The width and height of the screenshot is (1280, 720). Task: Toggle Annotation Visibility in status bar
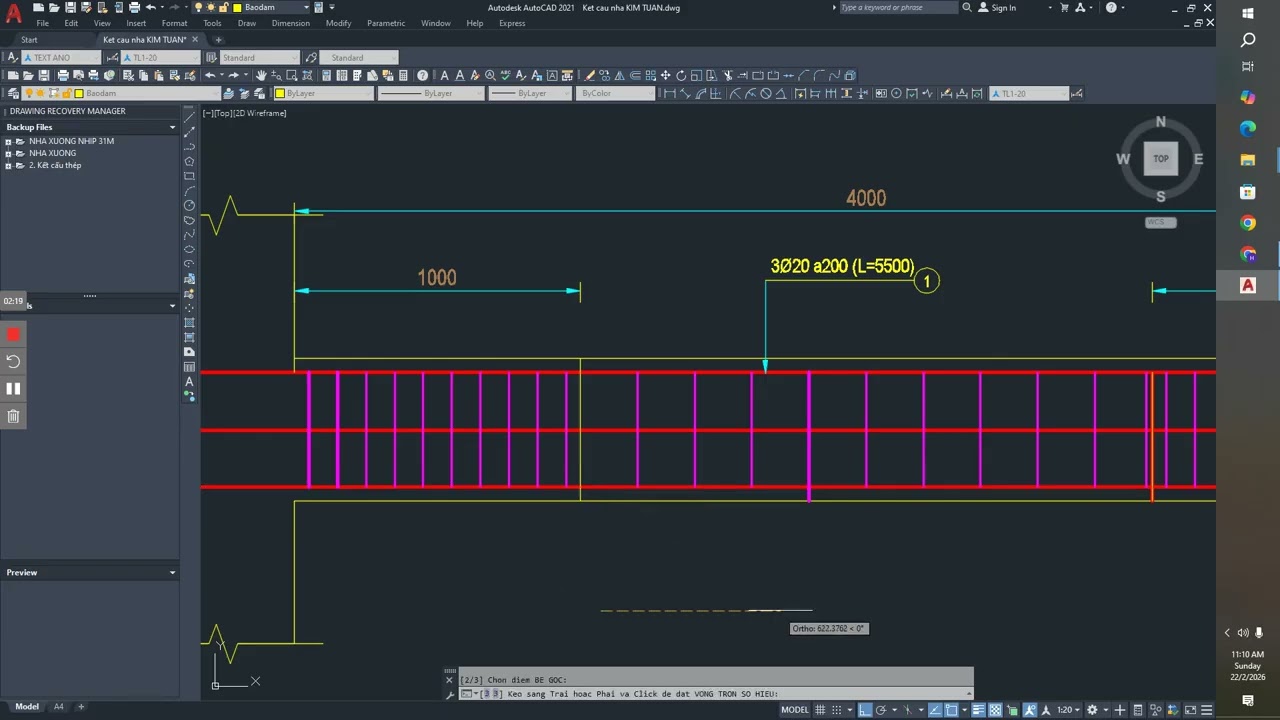pos(1030,710)
